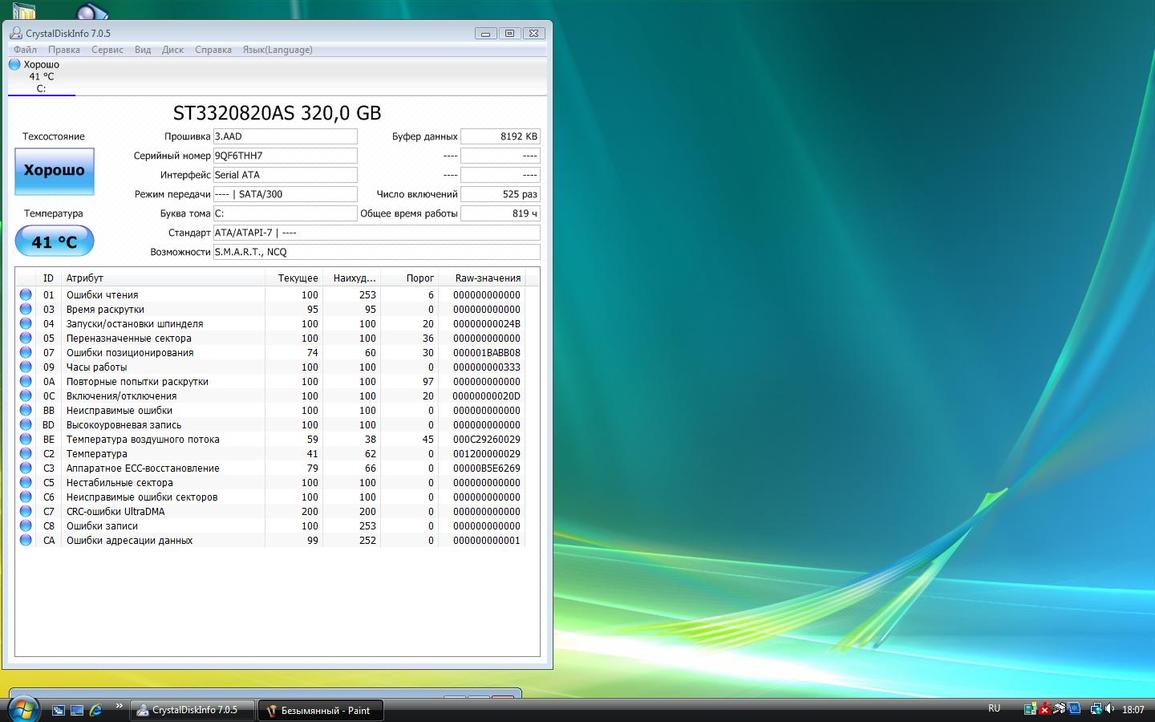The width and height of the screenshot is (1155, 722).
Task: Click the taskbar clock showing 18:07
Action: pyautogui.click(x=1133, y=709)
